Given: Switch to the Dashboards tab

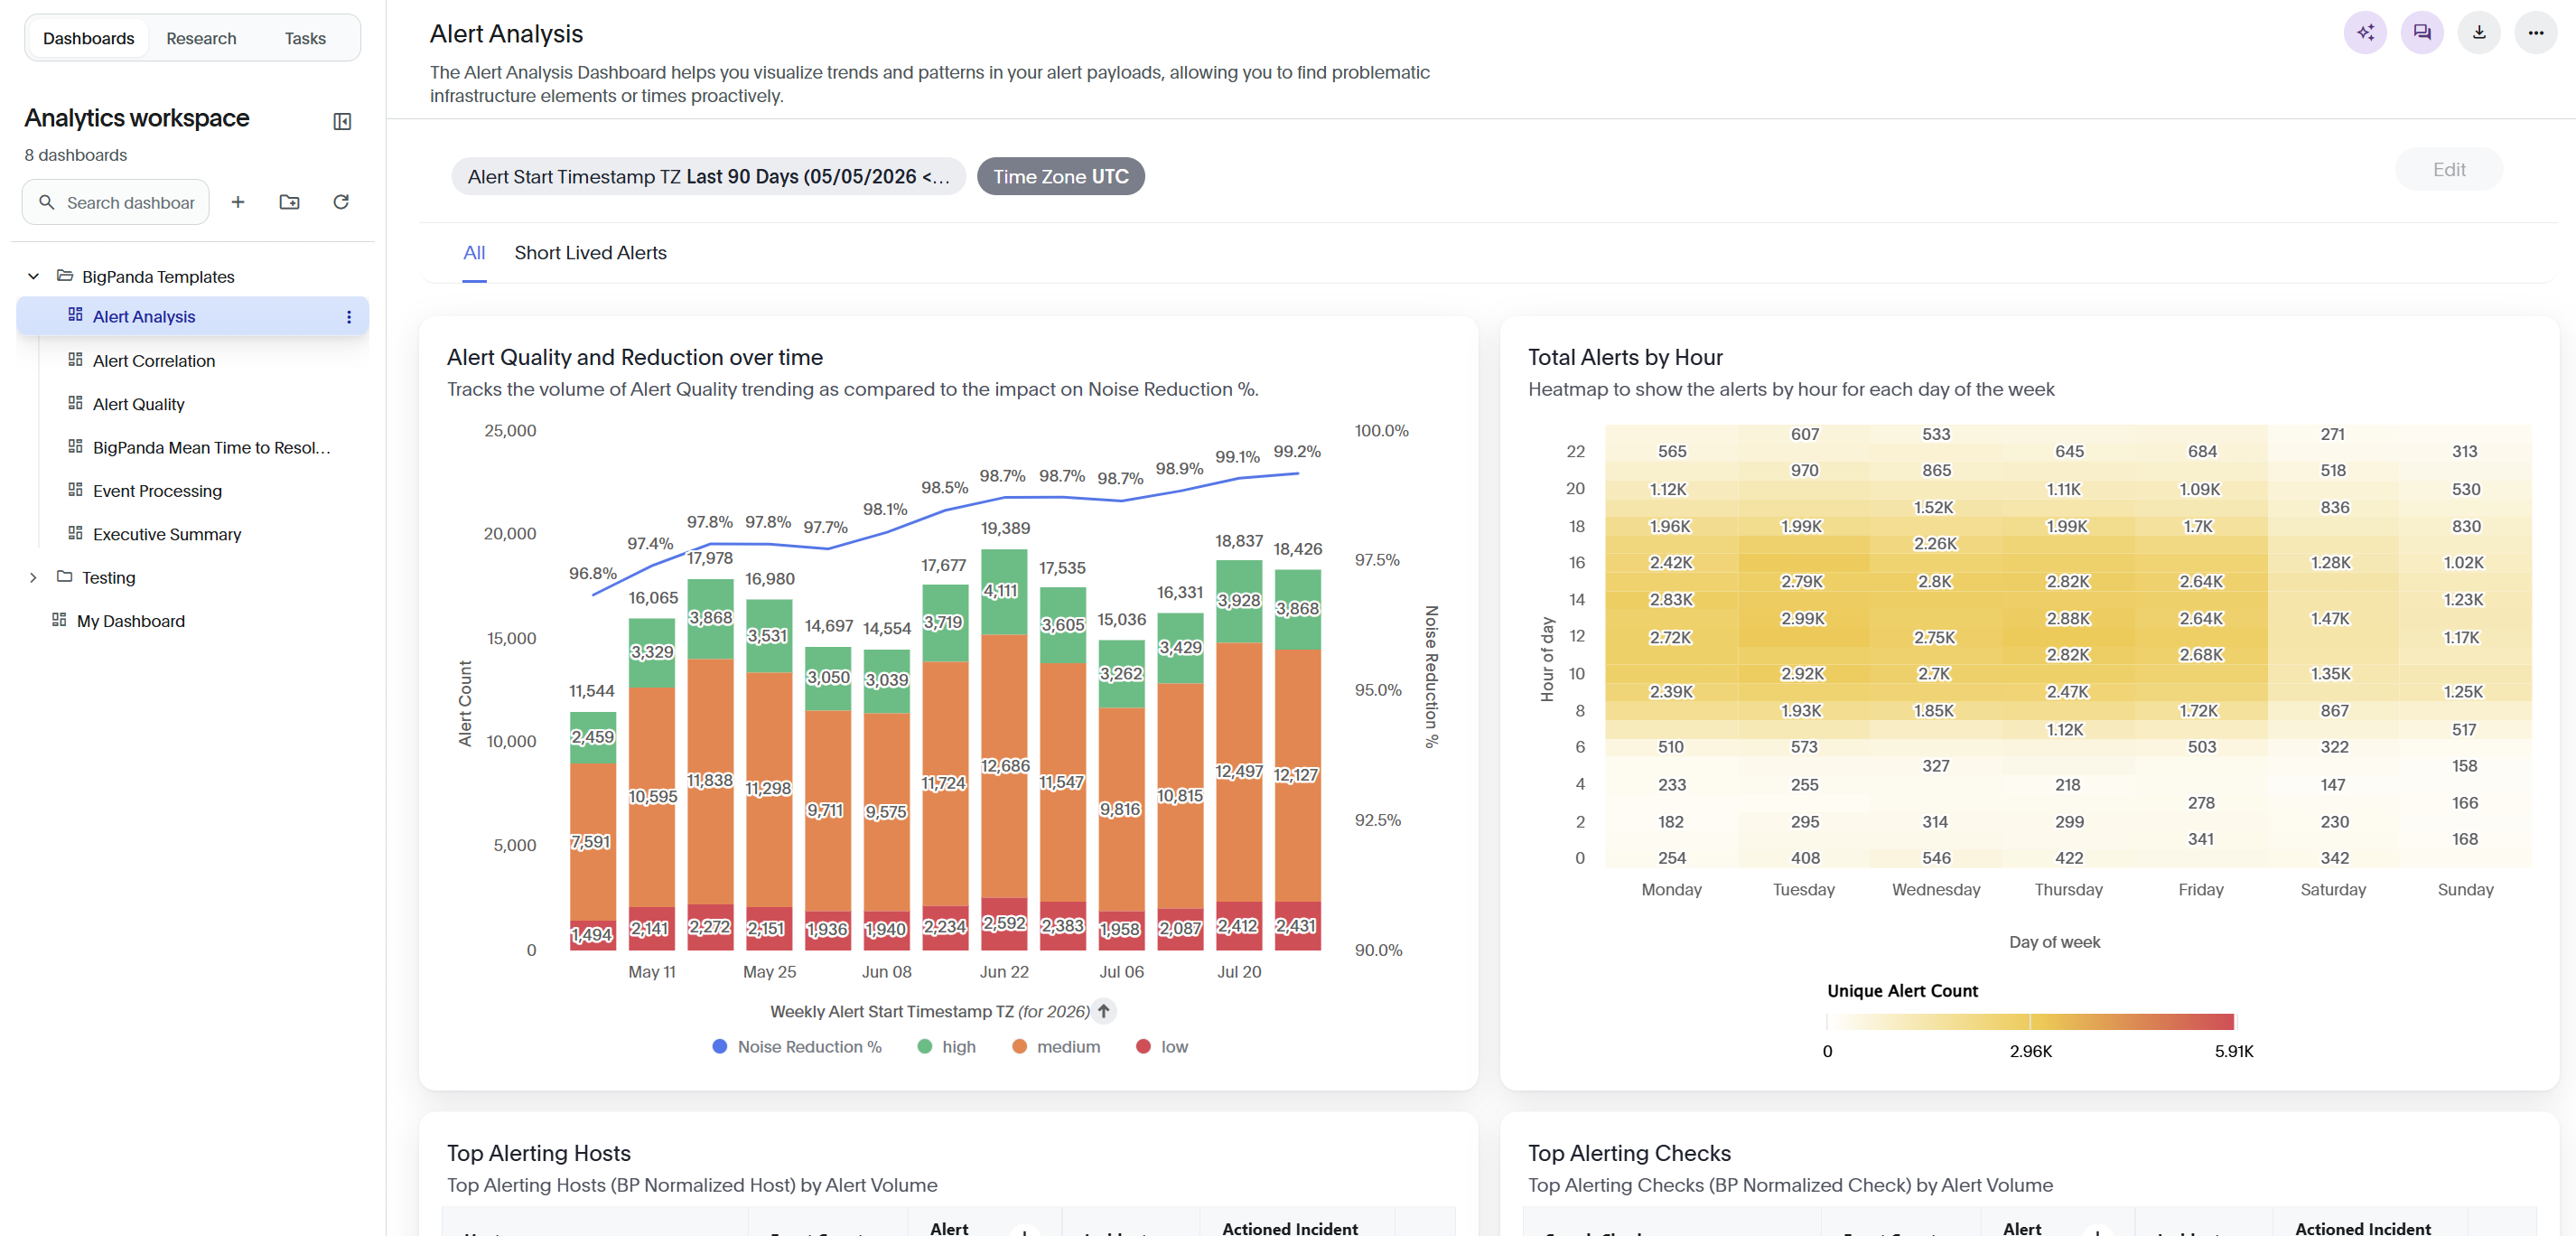Looking at the screenshot, I should (88, 38).
